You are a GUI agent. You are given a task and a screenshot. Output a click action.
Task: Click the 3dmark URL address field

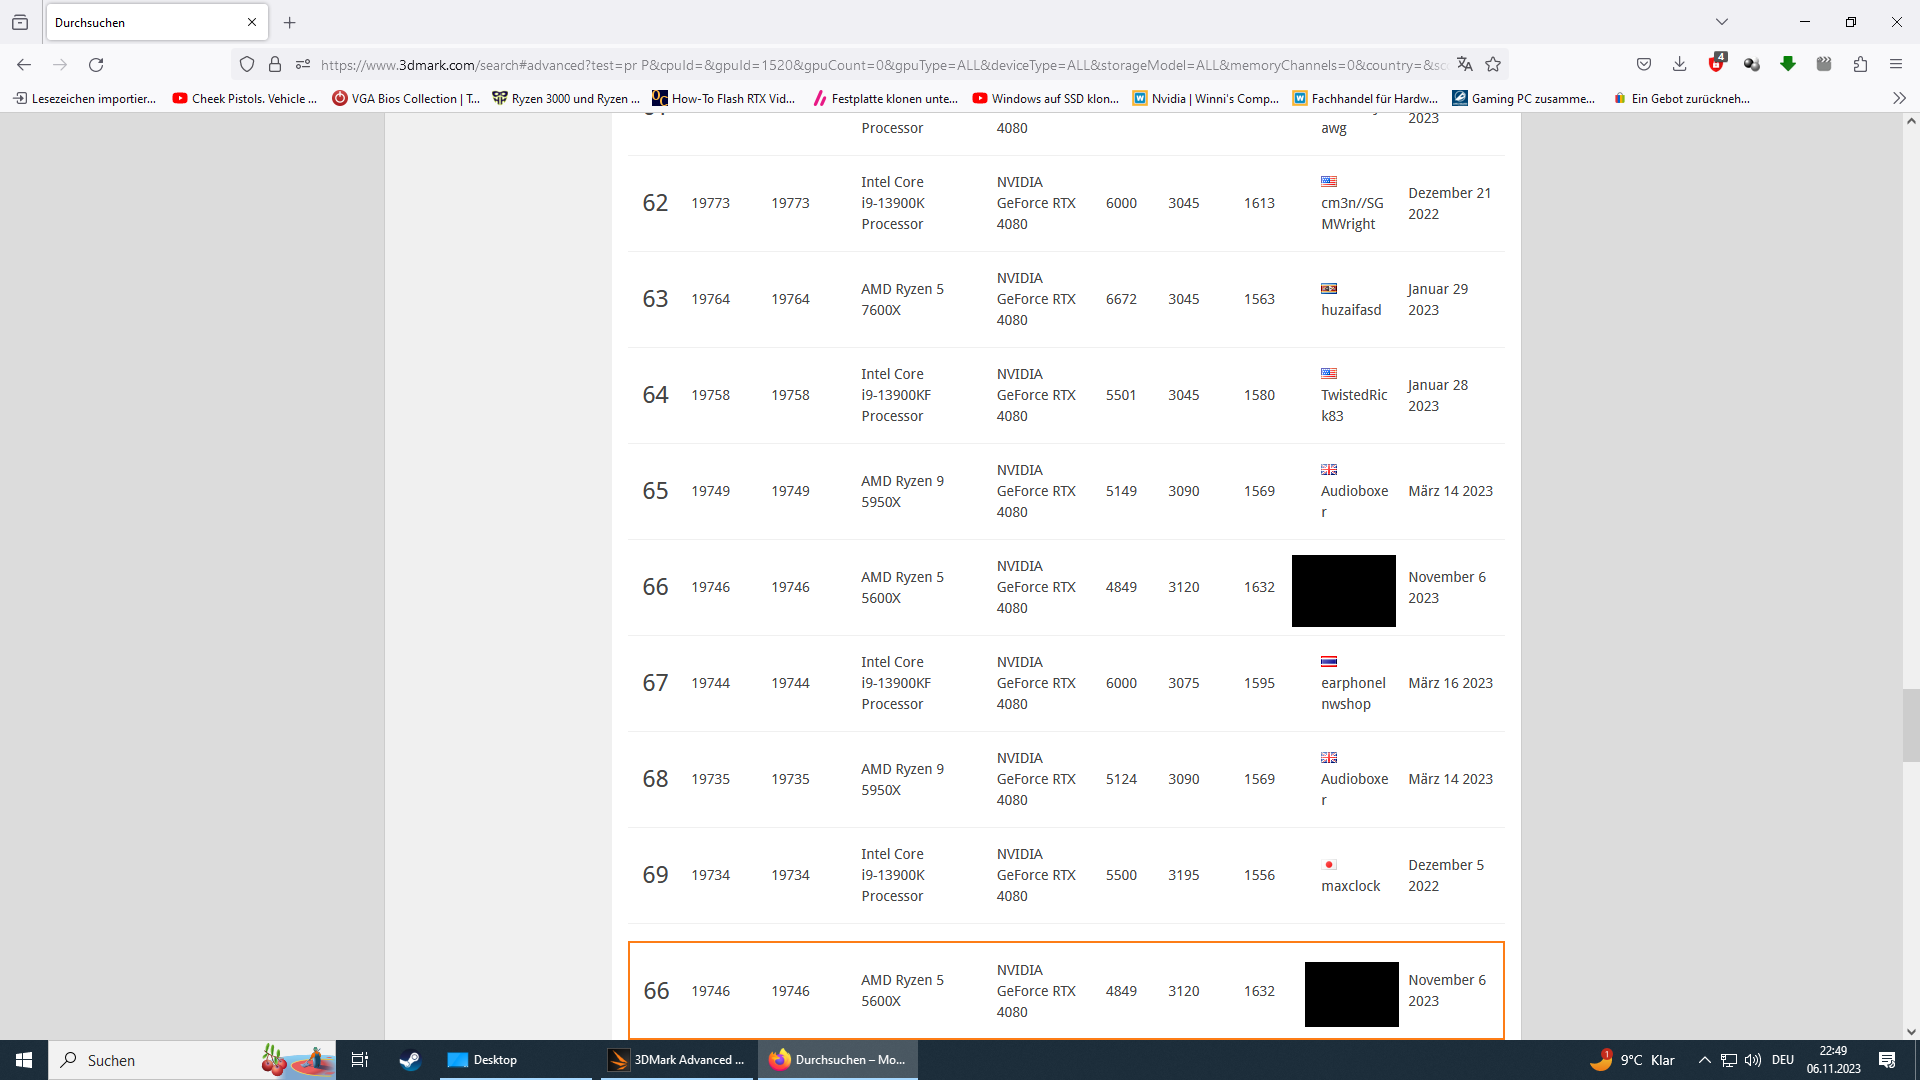(880, 65)
